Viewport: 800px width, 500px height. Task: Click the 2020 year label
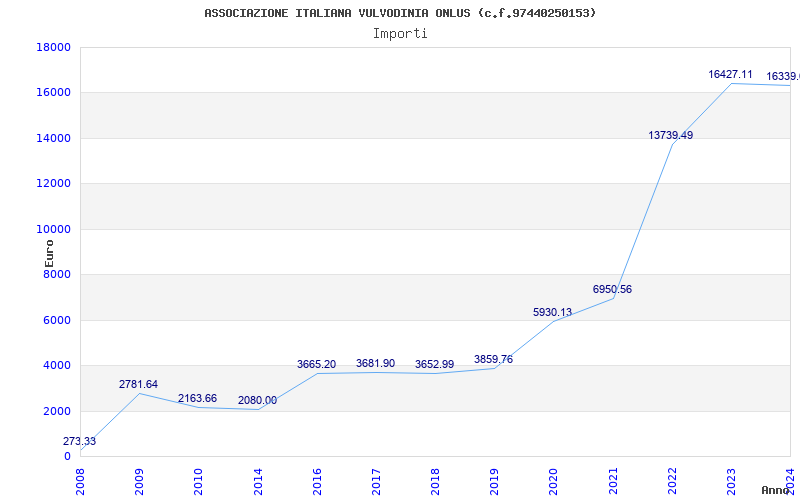[554, 482]
